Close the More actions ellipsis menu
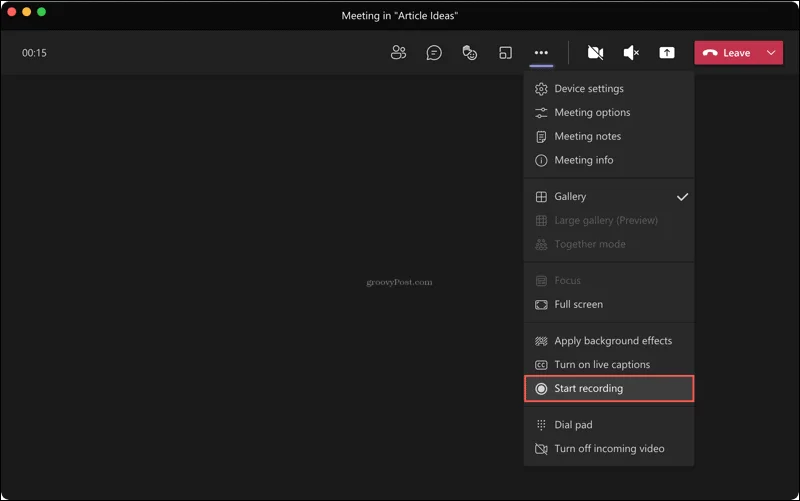This screenshot has height=501, width=800. [x=541, y=53]
